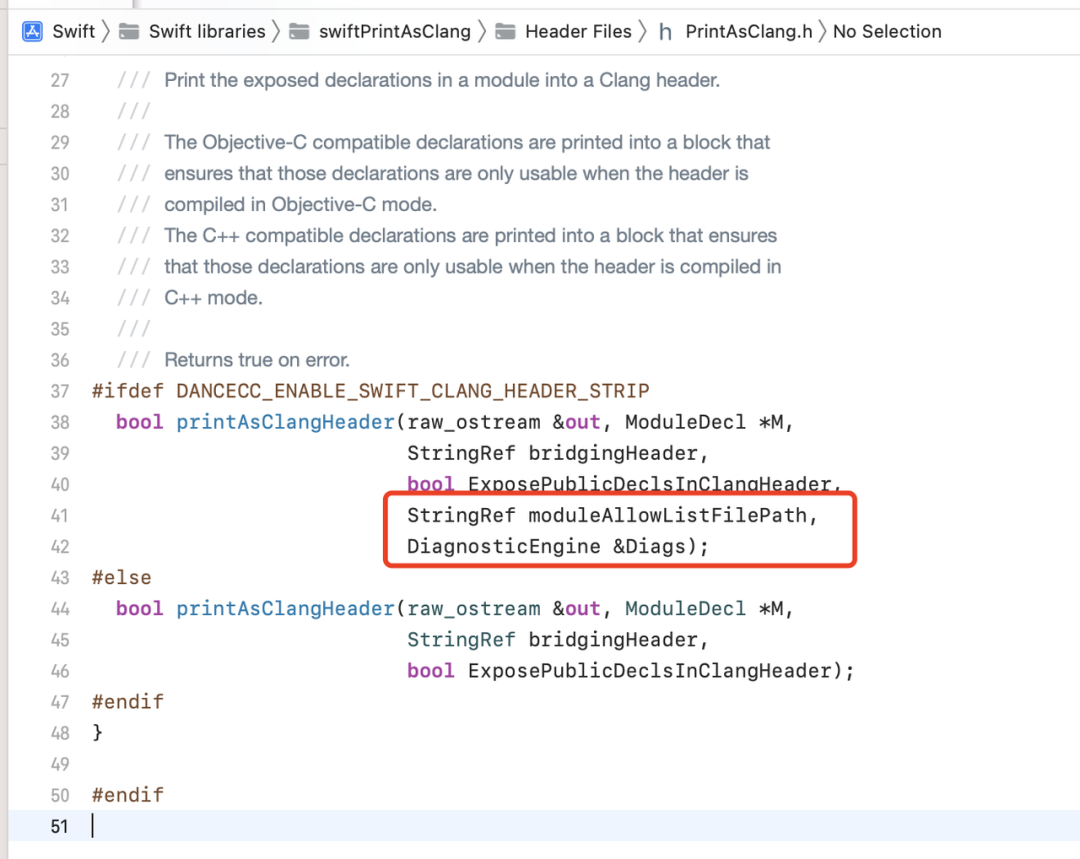The width and height of the screenshot is (1080, 859).
Task: Open the No Selection symbol menu
Action: point(887,32)
